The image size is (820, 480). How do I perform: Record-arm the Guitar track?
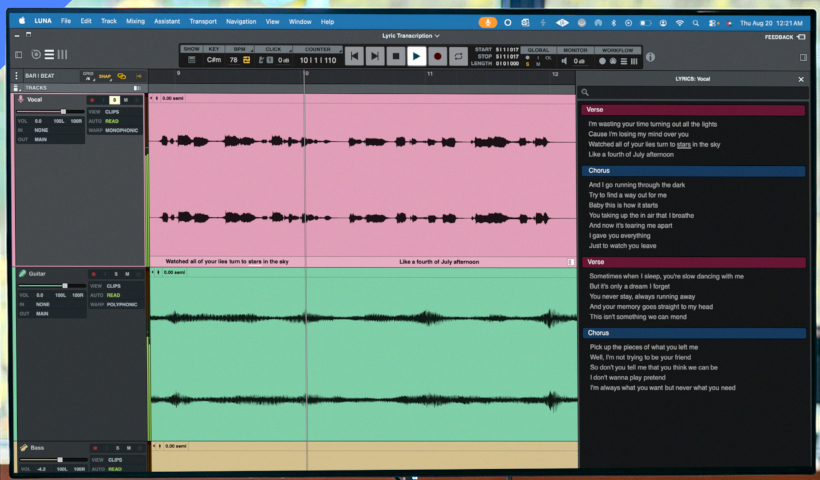(94, 274)
